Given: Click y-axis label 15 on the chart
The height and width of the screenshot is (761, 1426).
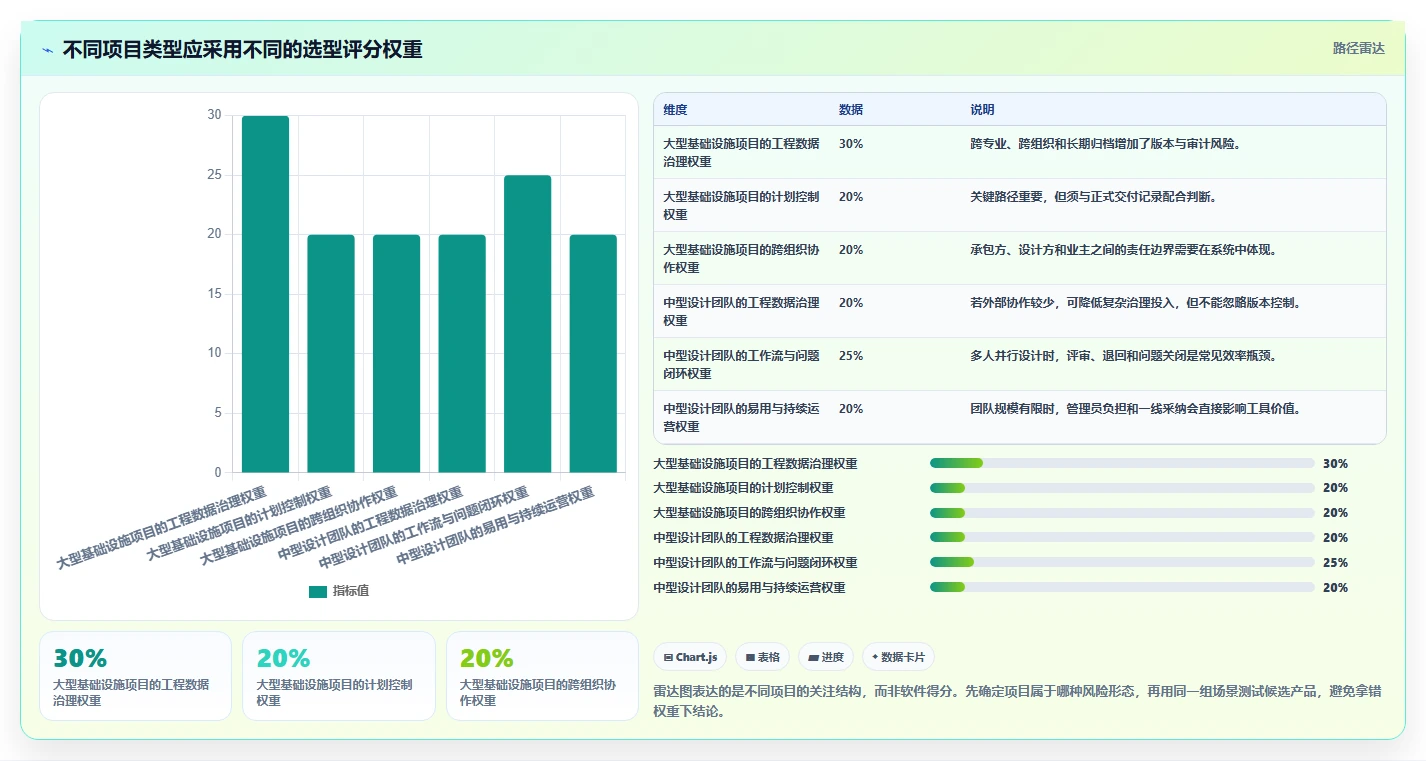Looking at the screenshot, I should 214,294.
